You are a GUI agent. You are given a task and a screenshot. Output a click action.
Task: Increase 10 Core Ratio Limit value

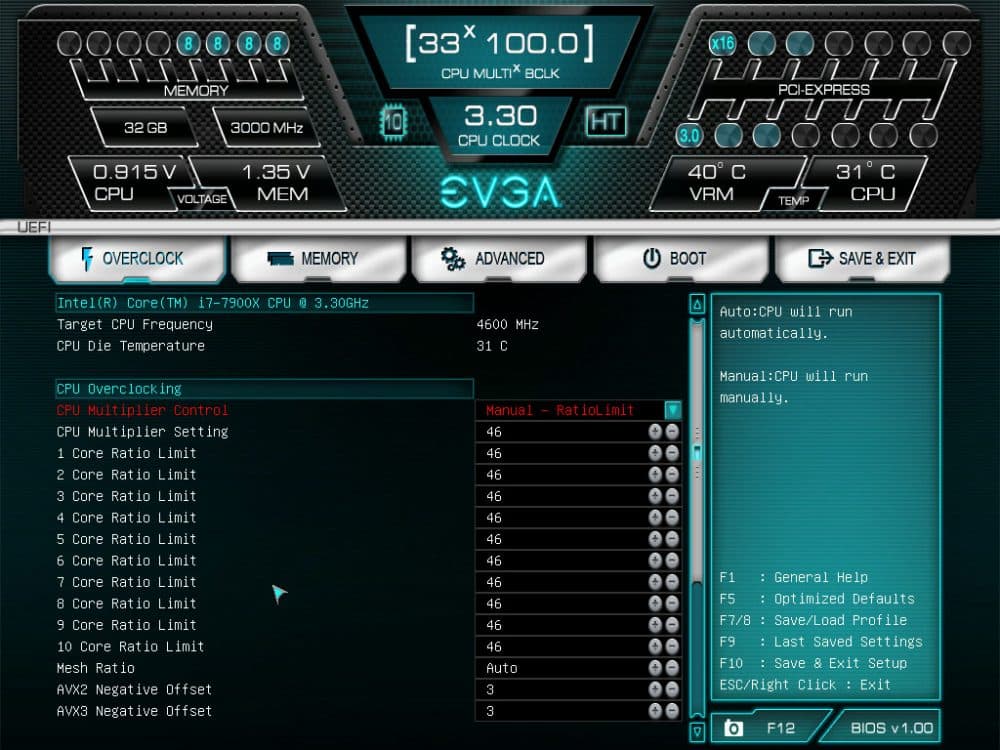point(655,647)
